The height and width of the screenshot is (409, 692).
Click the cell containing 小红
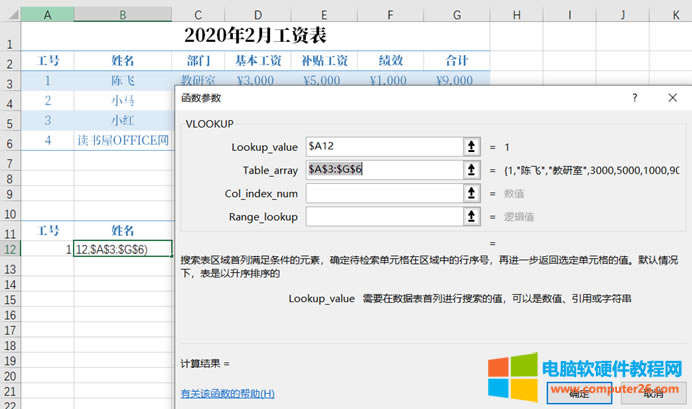(123, 120)
